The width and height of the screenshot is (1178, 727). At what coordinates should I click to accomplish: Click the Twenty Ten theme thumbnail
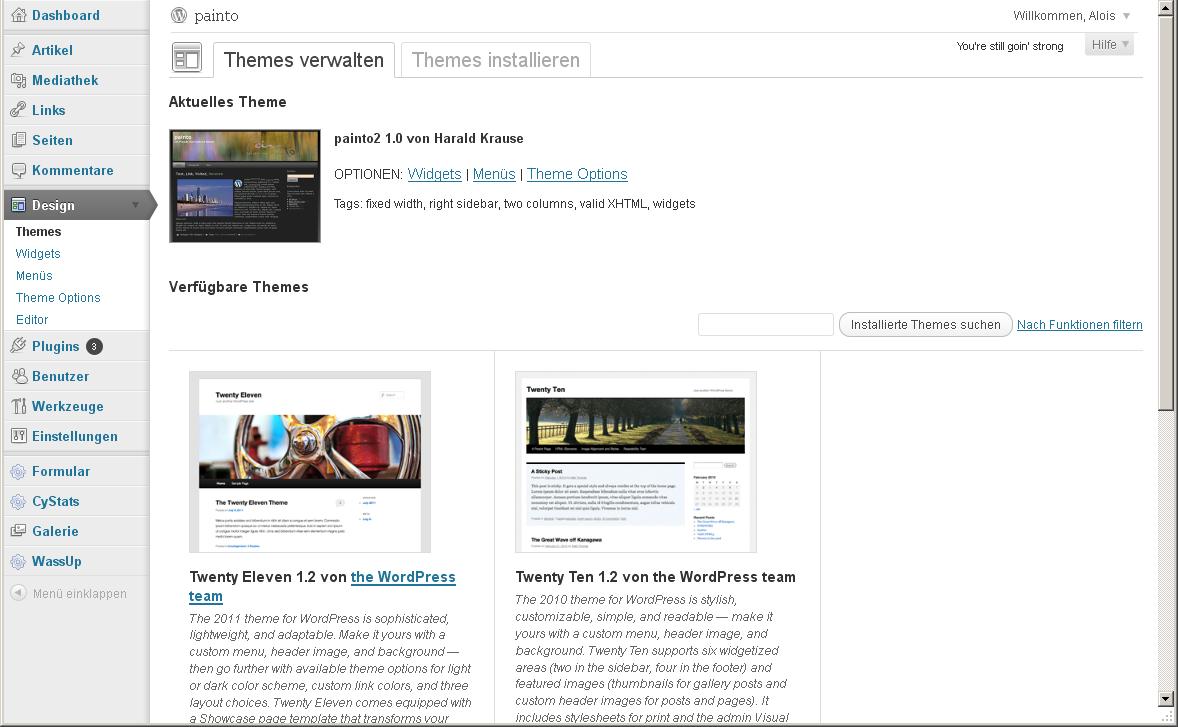point(636,462)
